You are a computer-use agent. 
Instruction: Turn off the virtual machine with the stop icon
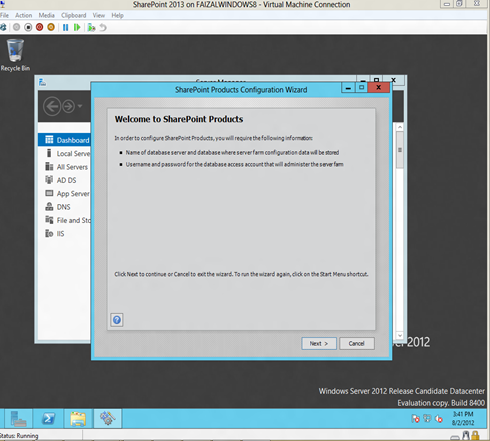coord(28,27)
